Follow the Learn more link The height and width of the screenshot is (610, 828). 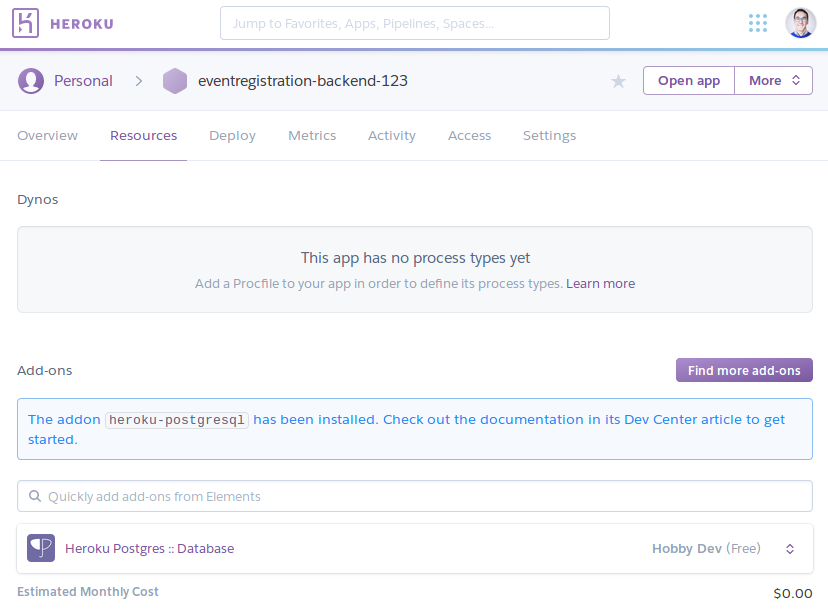(600, 284)
